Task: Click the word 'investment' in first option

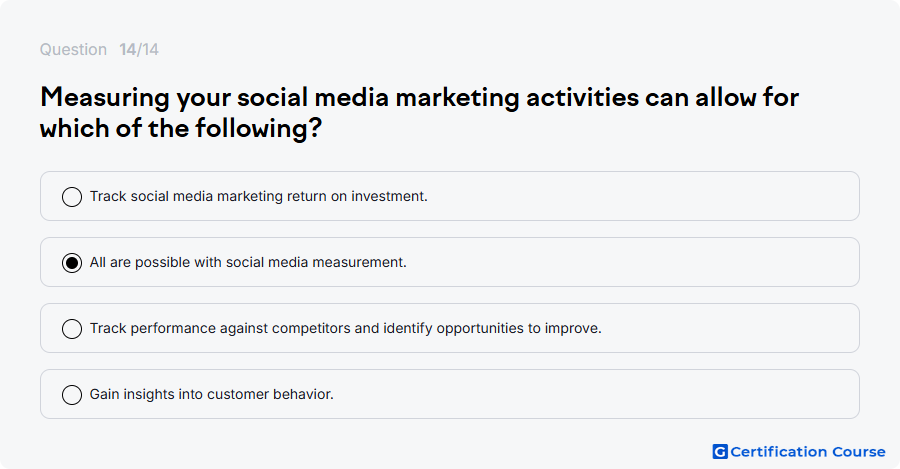Action: click(389, 196)
